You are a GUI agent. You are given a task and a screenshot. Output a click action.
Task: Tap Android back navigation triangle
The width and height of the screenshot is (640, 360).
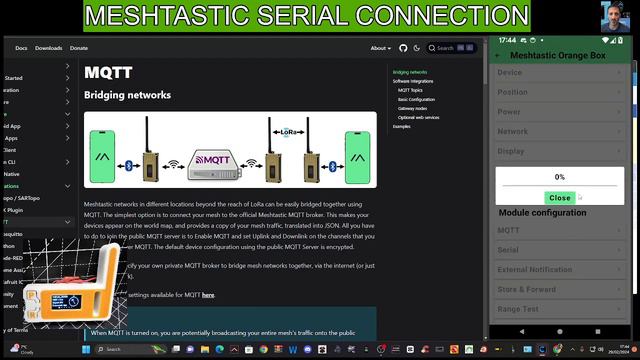tap(522, 331)
